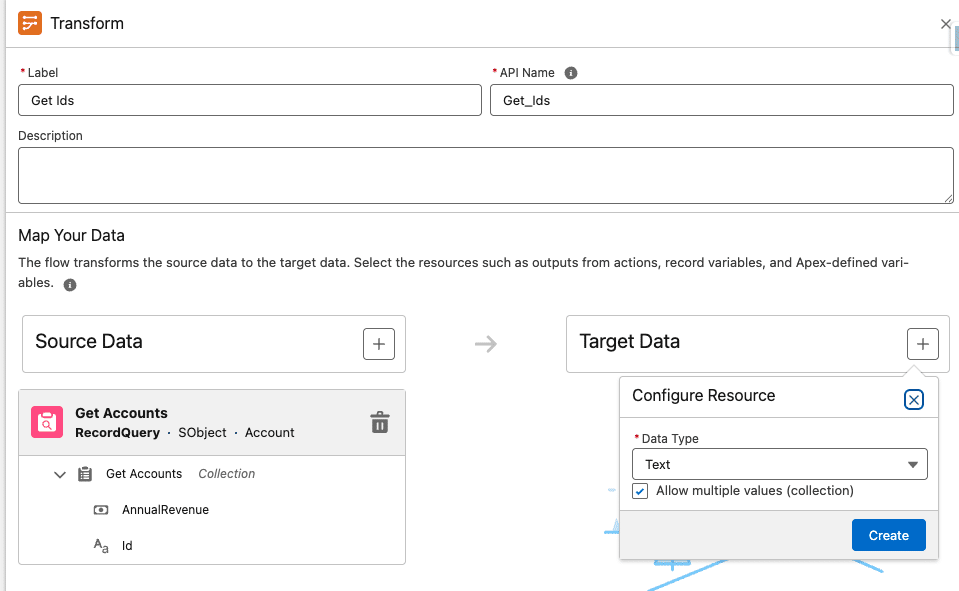Click the orange Transform element icon

pyautogui.click(x=30, y=23)
